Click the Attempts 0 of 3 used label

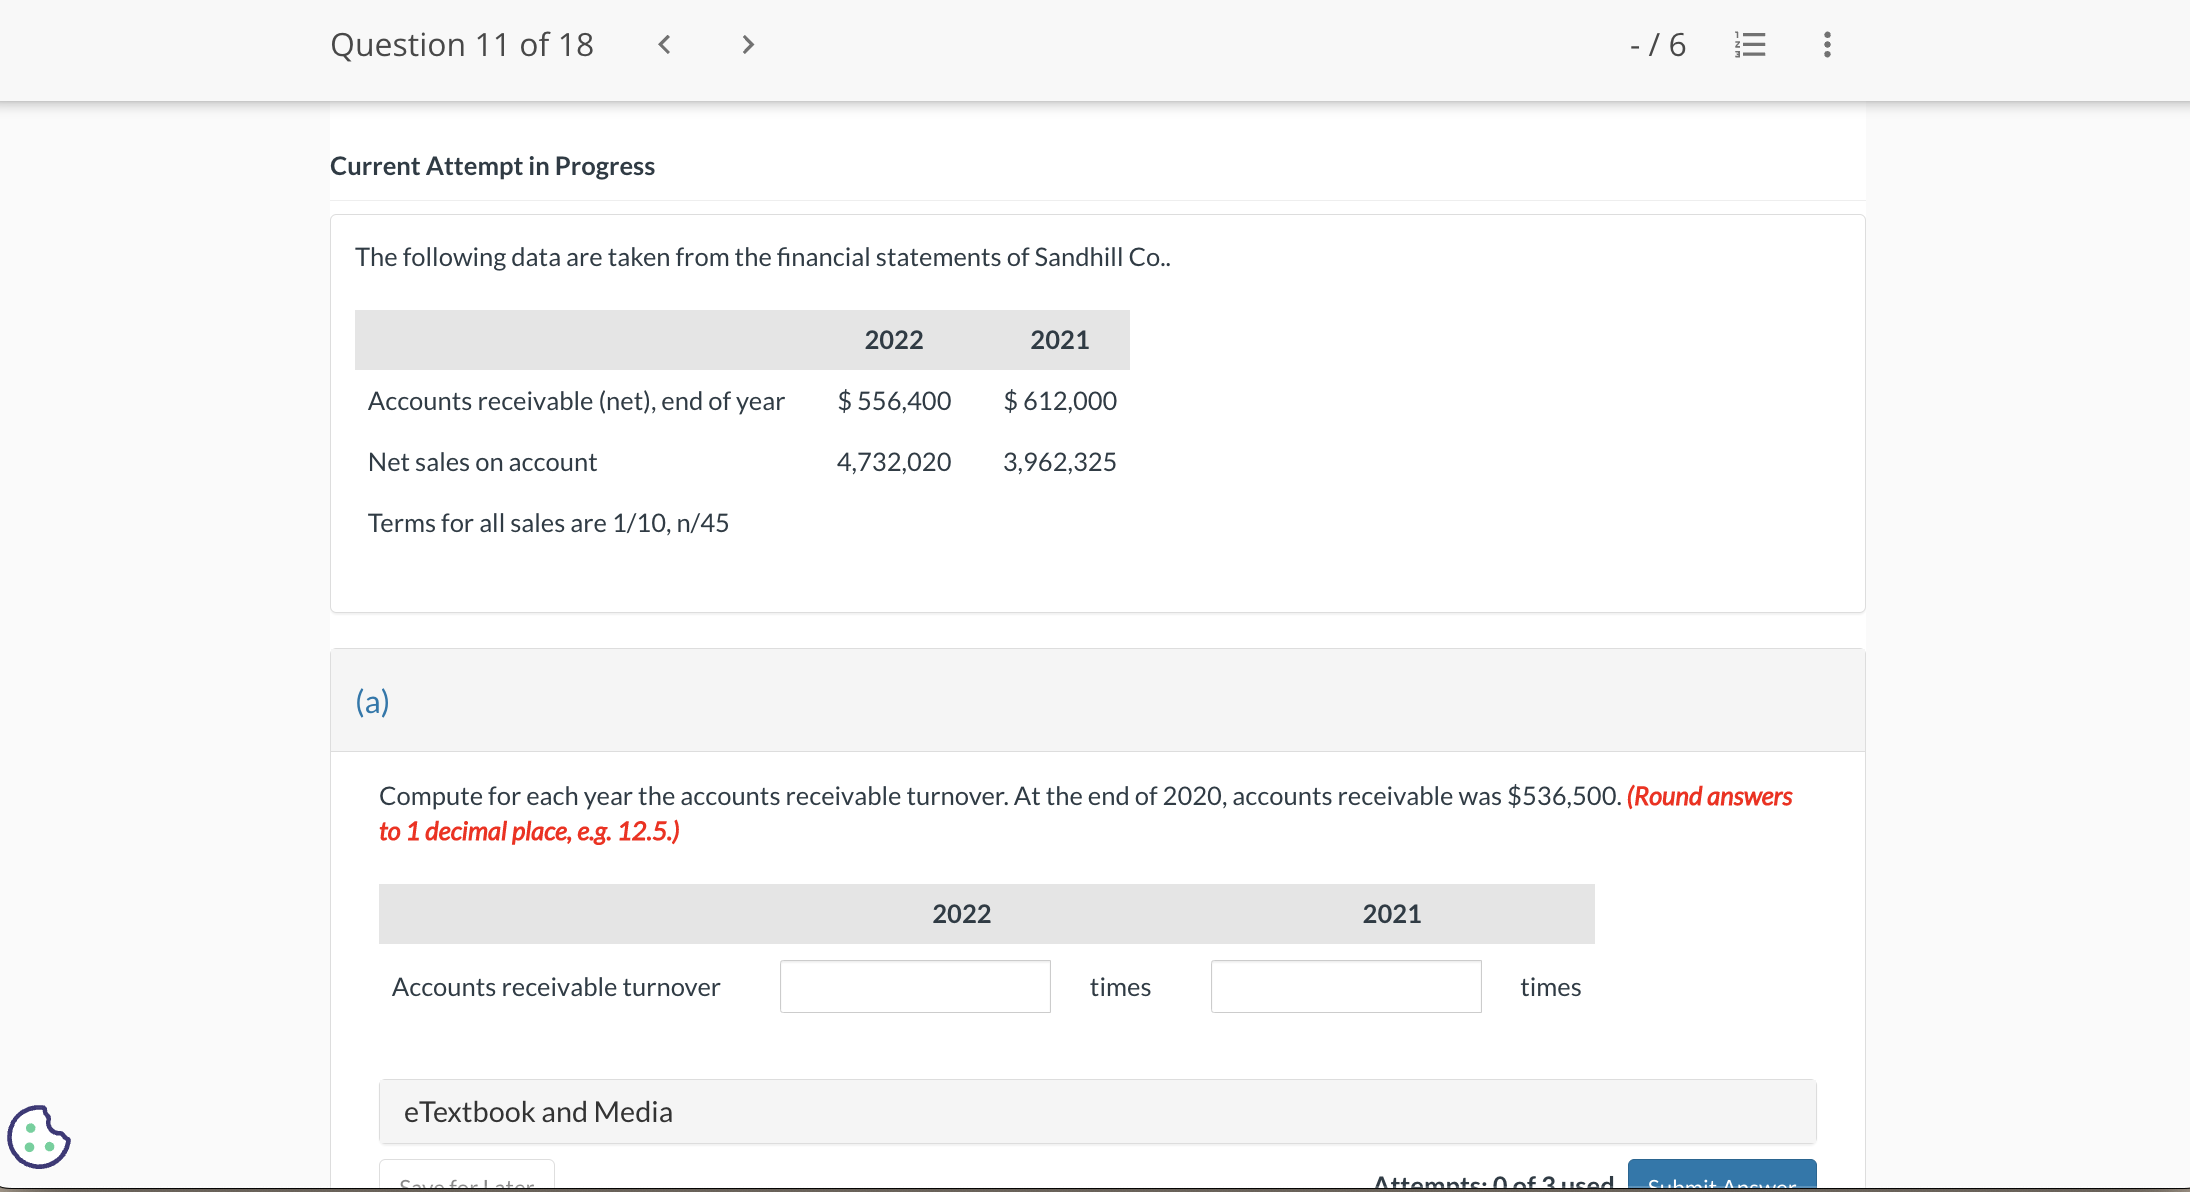point(1493,1182)
